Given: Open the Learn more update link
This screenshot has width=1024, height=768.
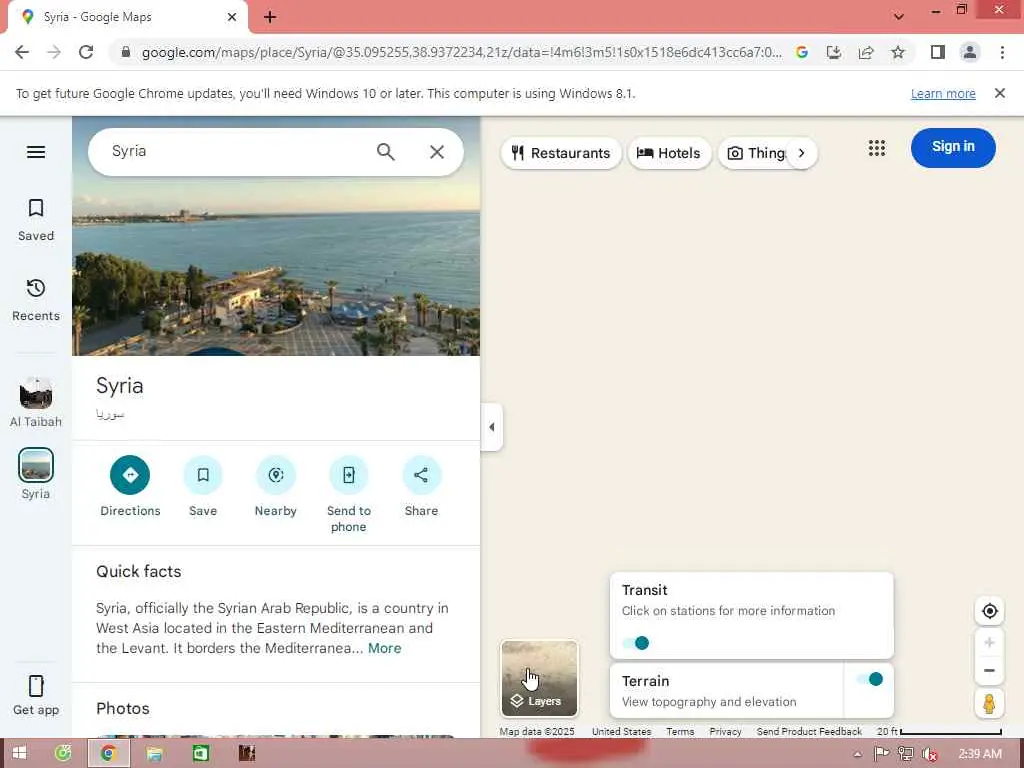Looking at the screenshot, I should pyautogui.click(x=943, y=93).
